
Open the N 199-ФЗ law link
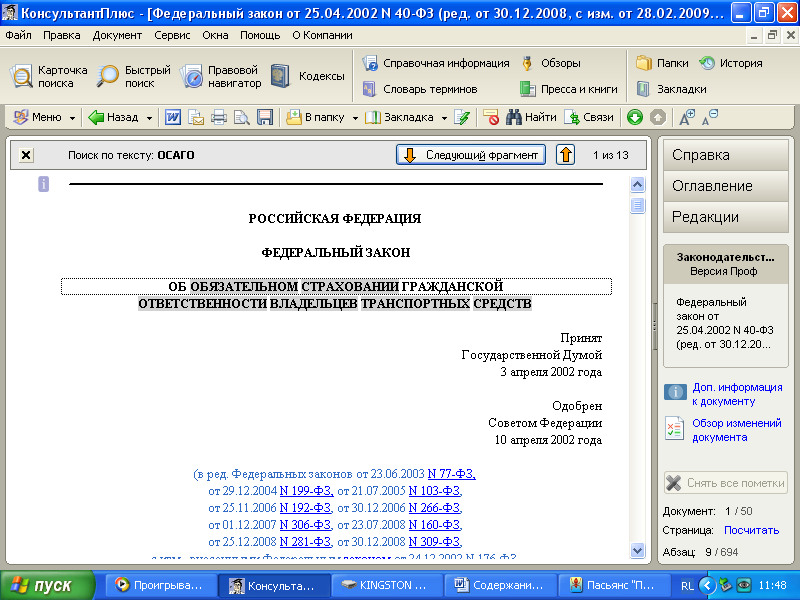(x=307, y=491)
